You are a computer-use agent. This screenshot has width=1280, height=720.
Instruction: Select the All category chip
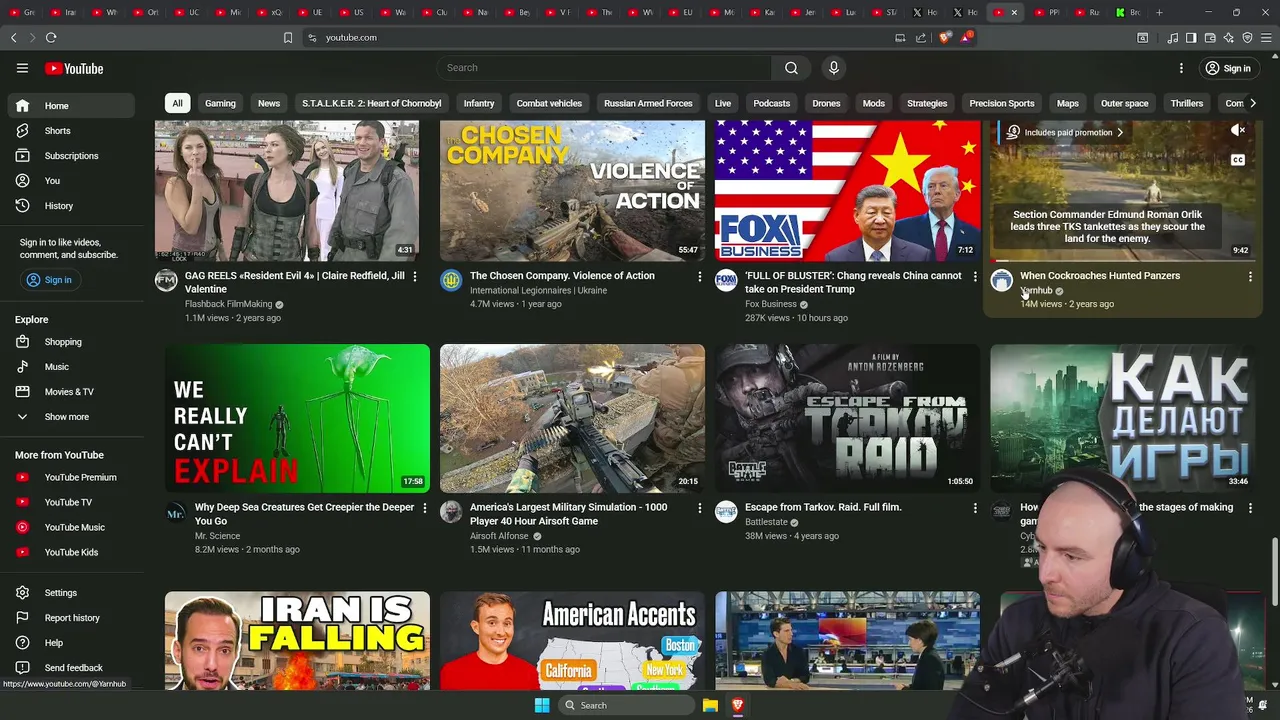[x=177, y=103]
